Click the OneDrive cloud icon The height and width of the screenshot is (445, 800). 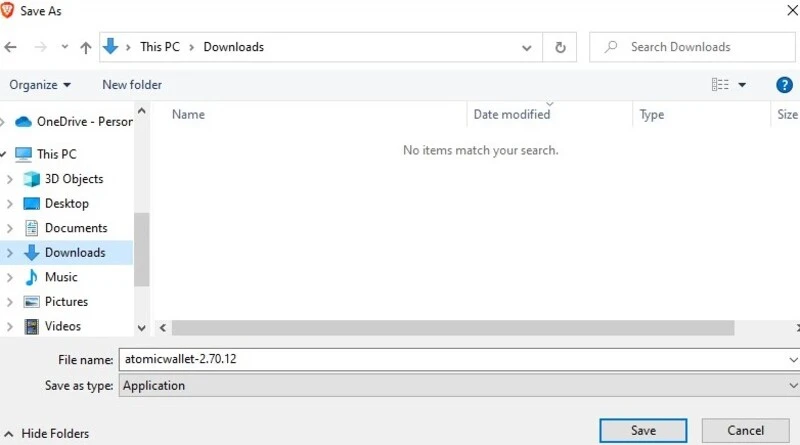click(23, 122)
